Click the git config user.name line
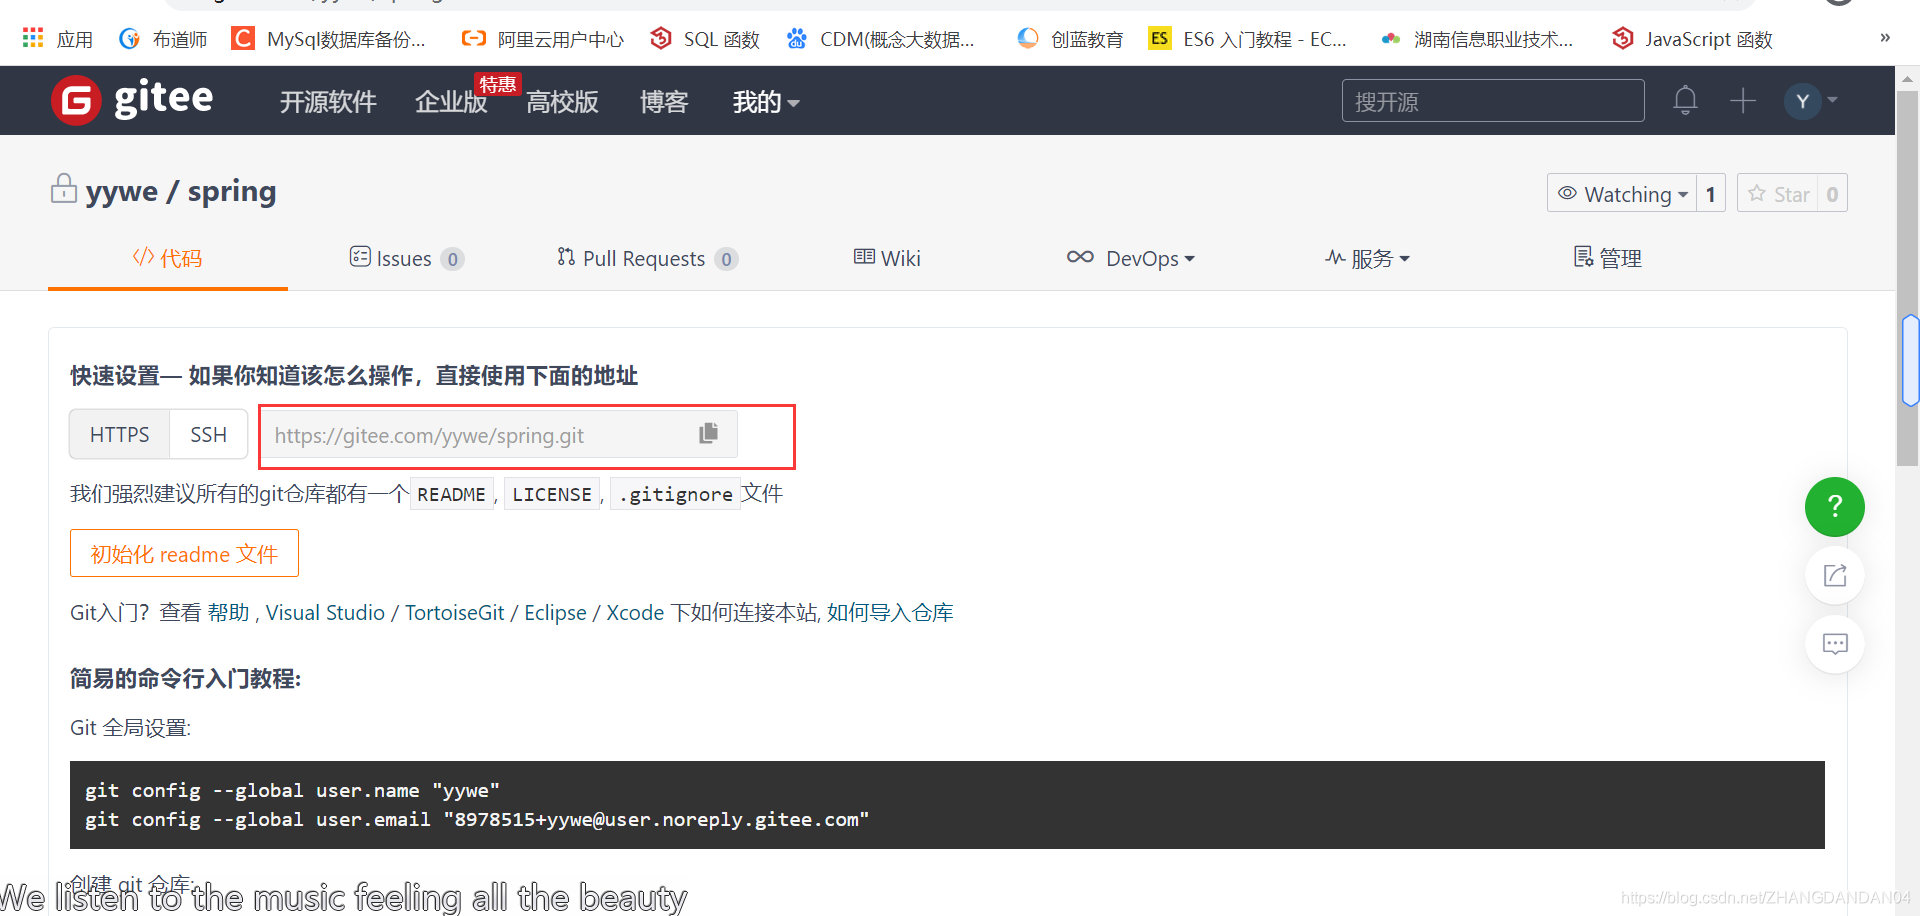 click(x=292, y=790)
